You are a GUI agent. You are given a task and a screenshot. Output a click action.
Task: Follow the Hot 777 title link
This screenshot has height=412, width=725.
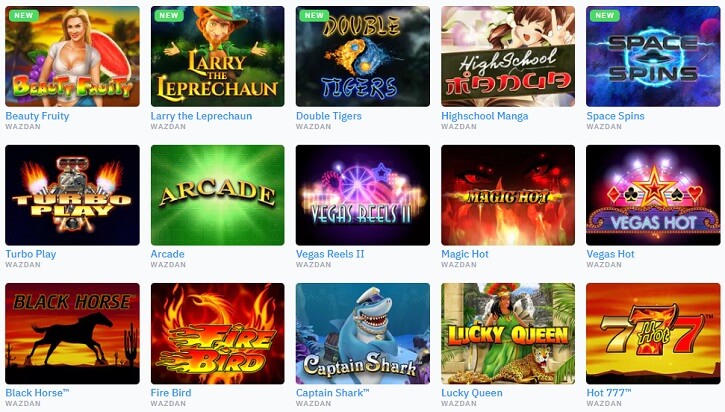click(609, 393)
